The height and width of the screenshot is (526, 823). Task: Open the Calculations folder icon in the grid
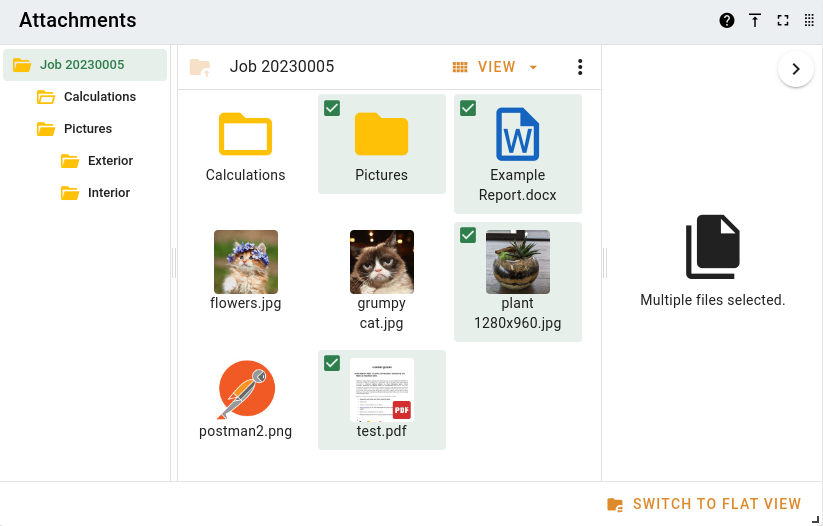click(x=245, y=134)
